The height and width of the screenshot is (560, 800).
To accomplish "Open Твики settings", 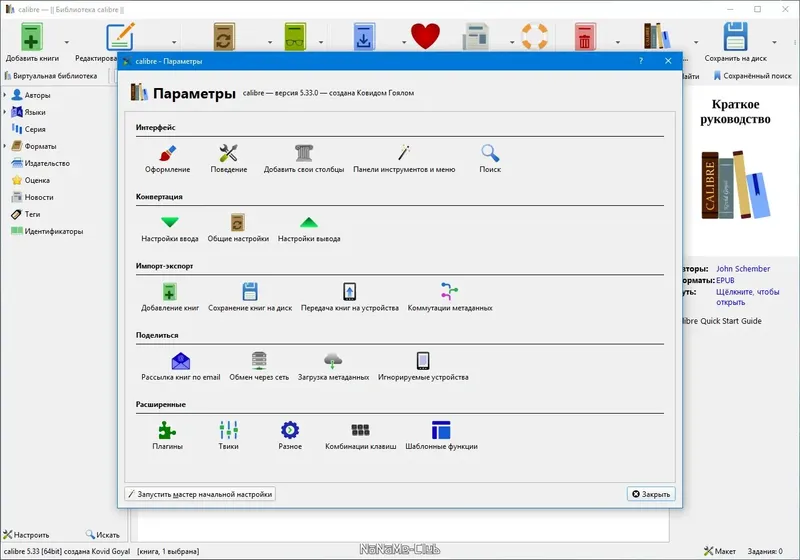I will tap(229, 436).
